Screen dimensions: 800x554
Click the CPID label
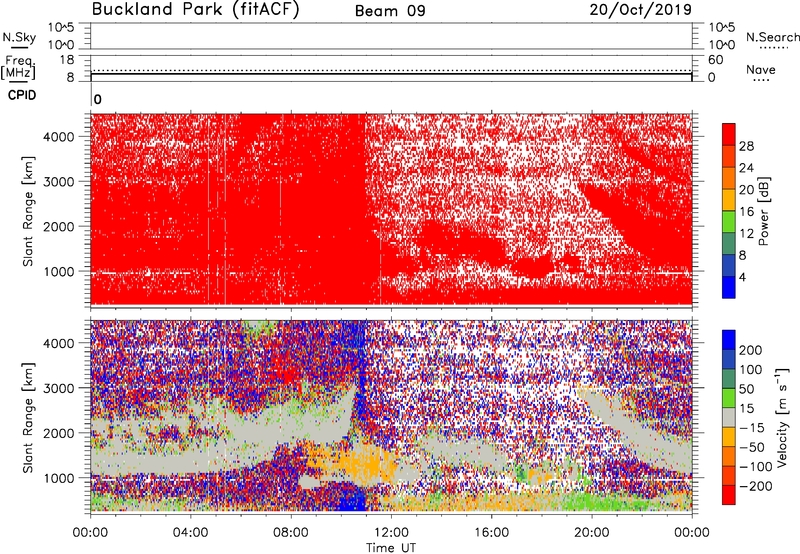(x=22, y=95)
